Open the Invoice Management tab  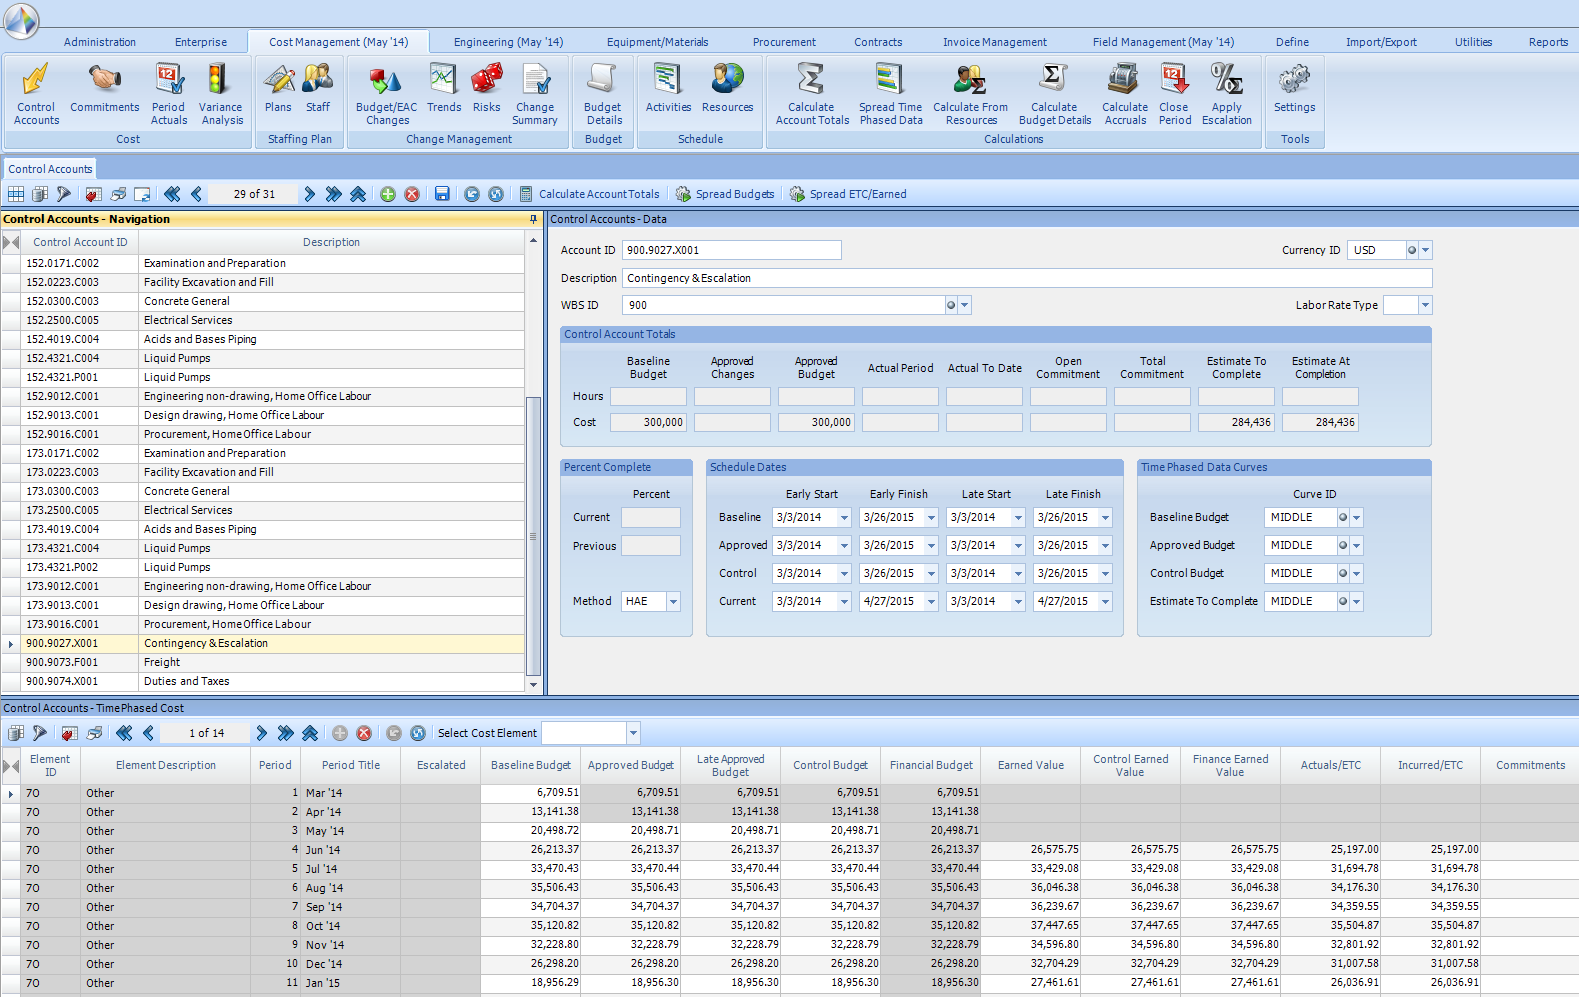(x=994, y=42)
